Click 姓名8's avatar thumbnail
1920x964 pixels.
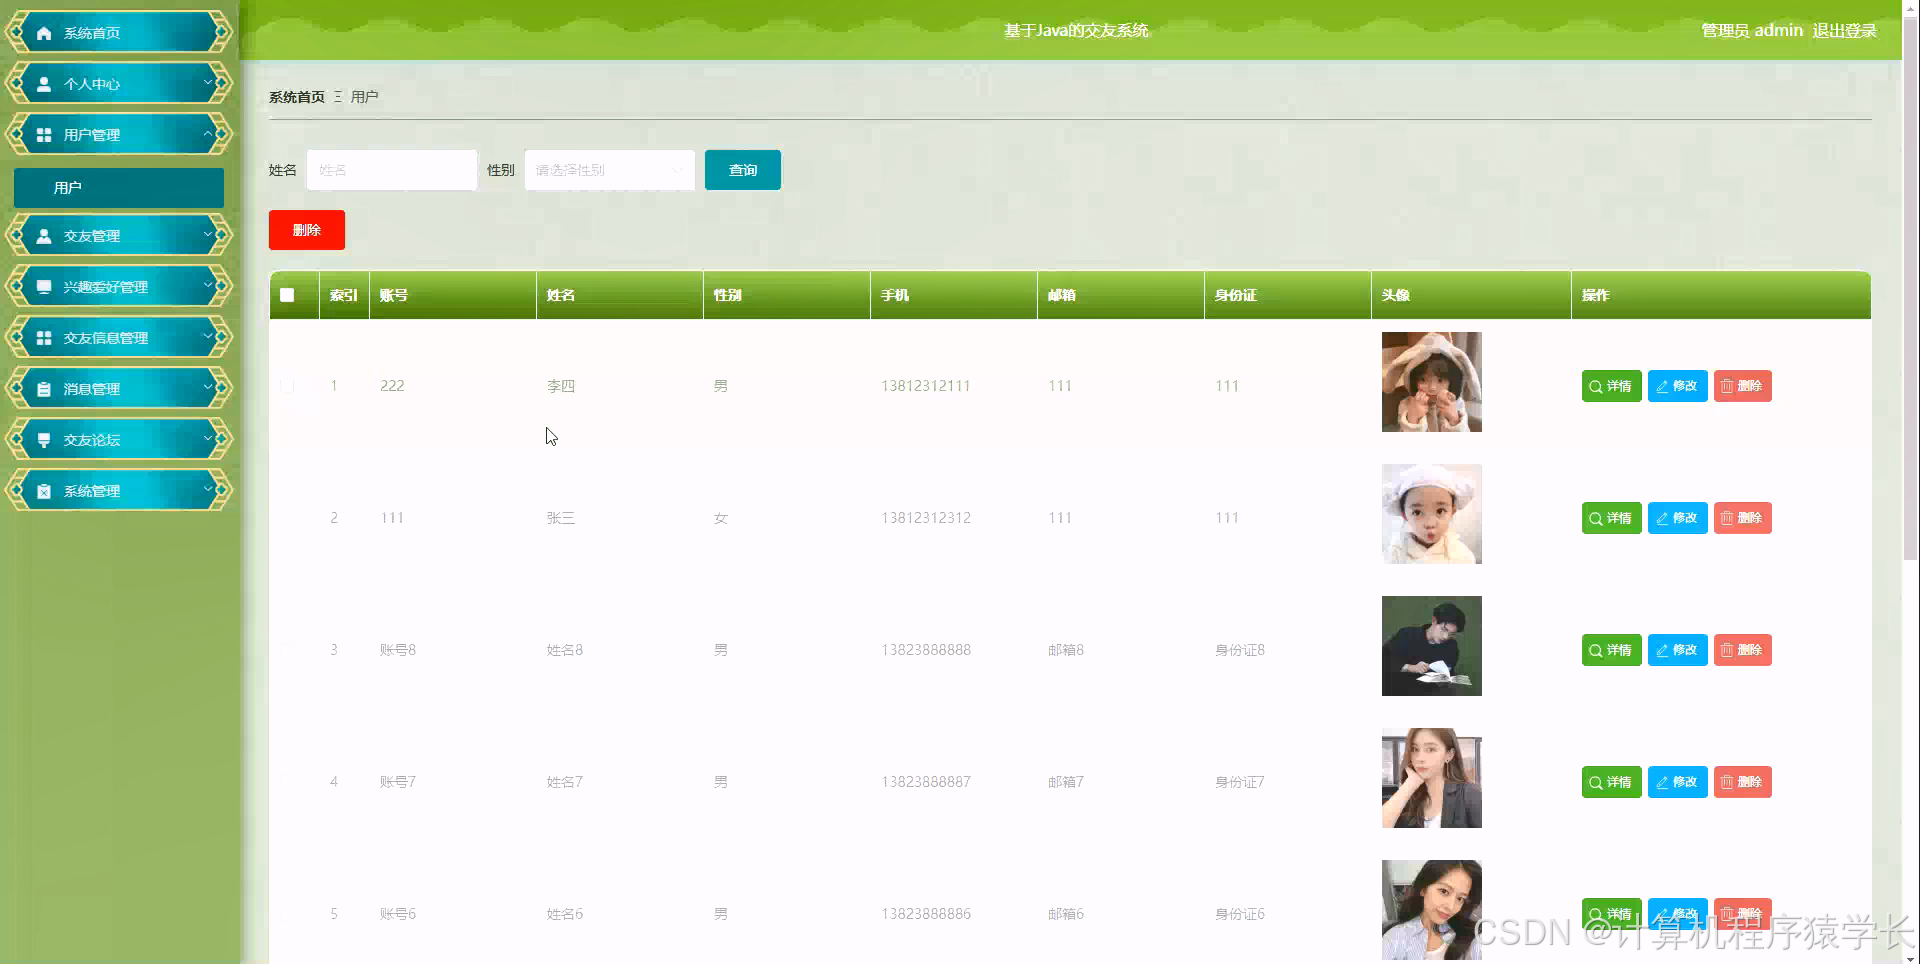tap(1432, 646)
